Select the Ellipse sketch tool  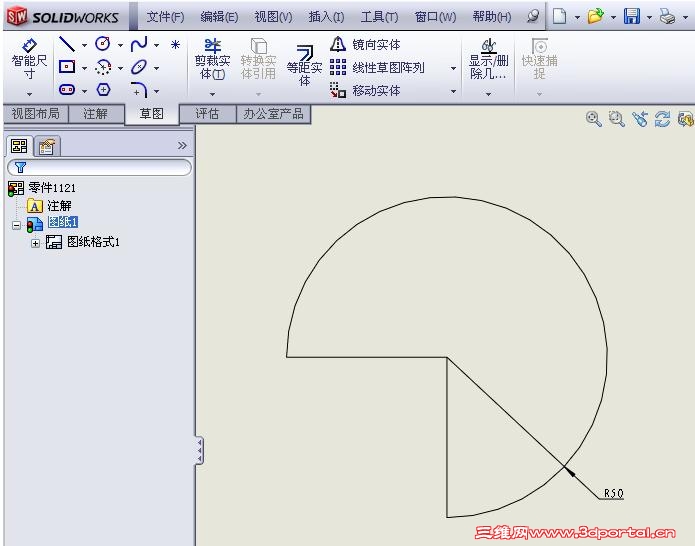(139, 67)
